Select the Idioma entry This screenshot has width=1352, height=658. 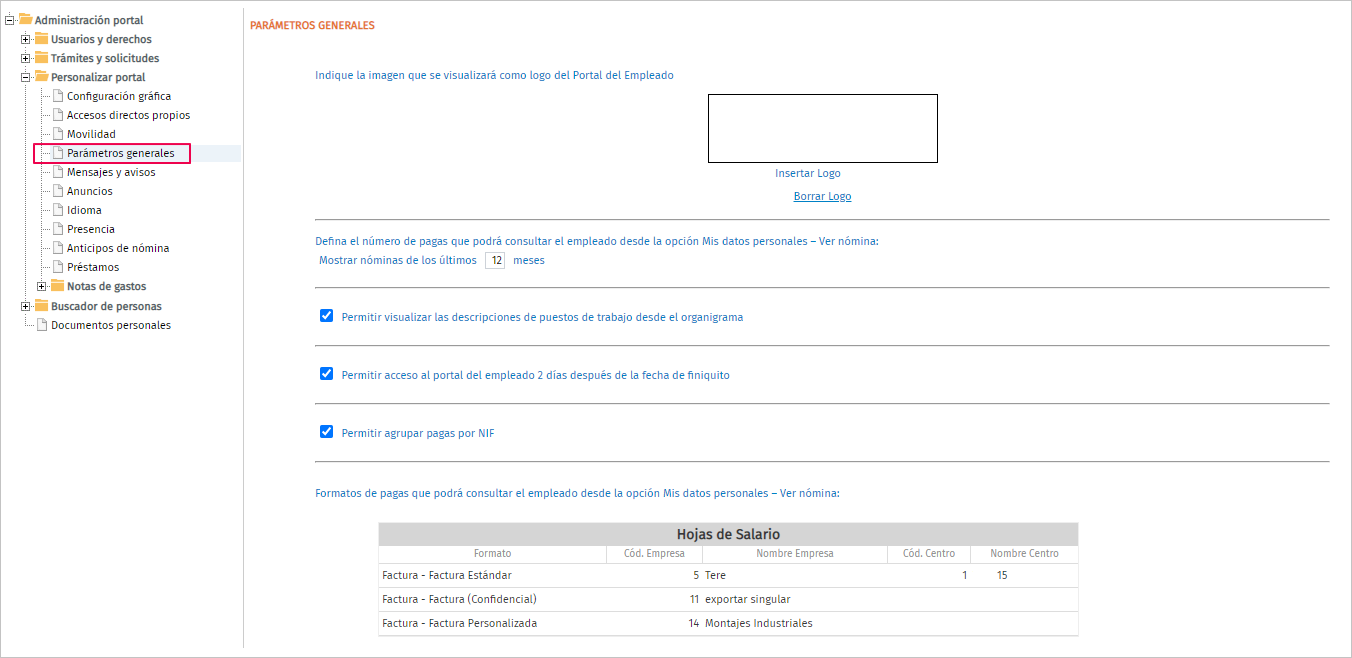[x=84, y=210]
